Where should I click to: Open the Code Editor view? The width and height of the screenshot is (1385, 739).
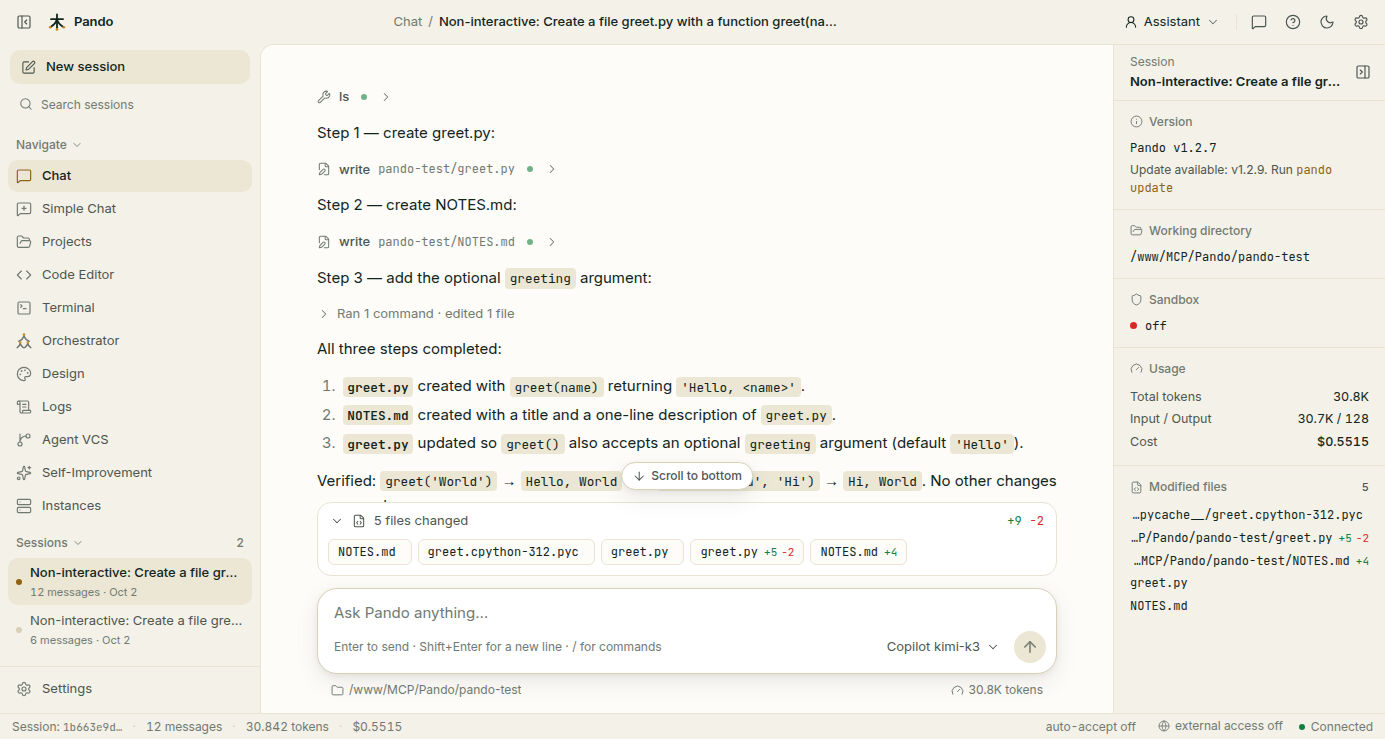coord(130,275)
